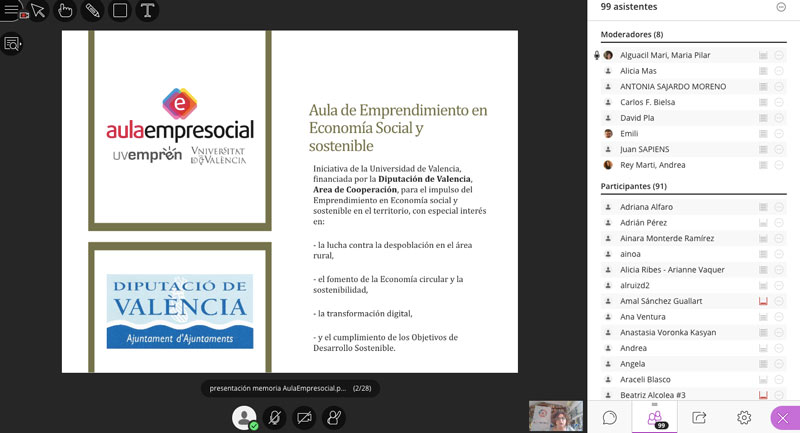This screenshot has width=800, height=433.
Task: Select the hand pan tool
Action: point(66,11)
